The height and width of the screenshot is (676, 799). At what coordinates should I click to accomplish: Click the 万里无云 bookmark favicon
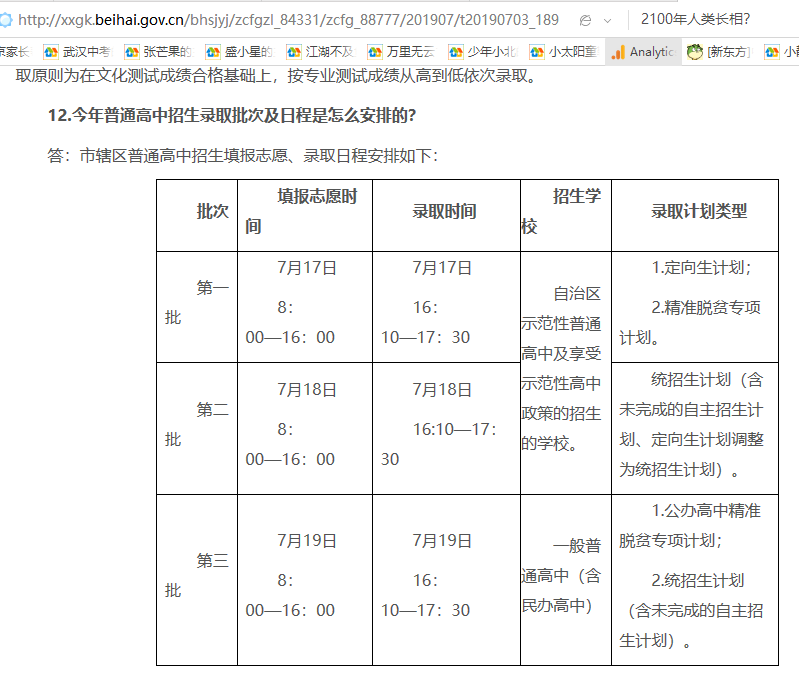pos(375,52)
